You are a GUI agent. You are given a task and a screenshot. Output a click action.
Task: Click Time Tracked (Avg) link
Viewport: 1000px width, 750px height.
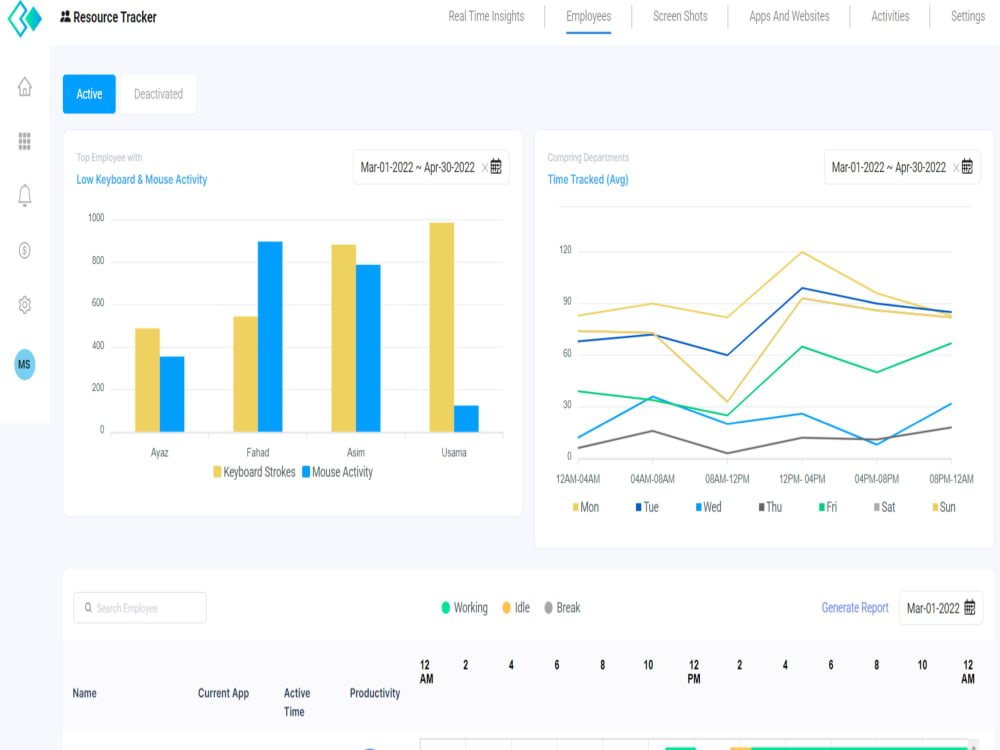(x=587, y=180)
